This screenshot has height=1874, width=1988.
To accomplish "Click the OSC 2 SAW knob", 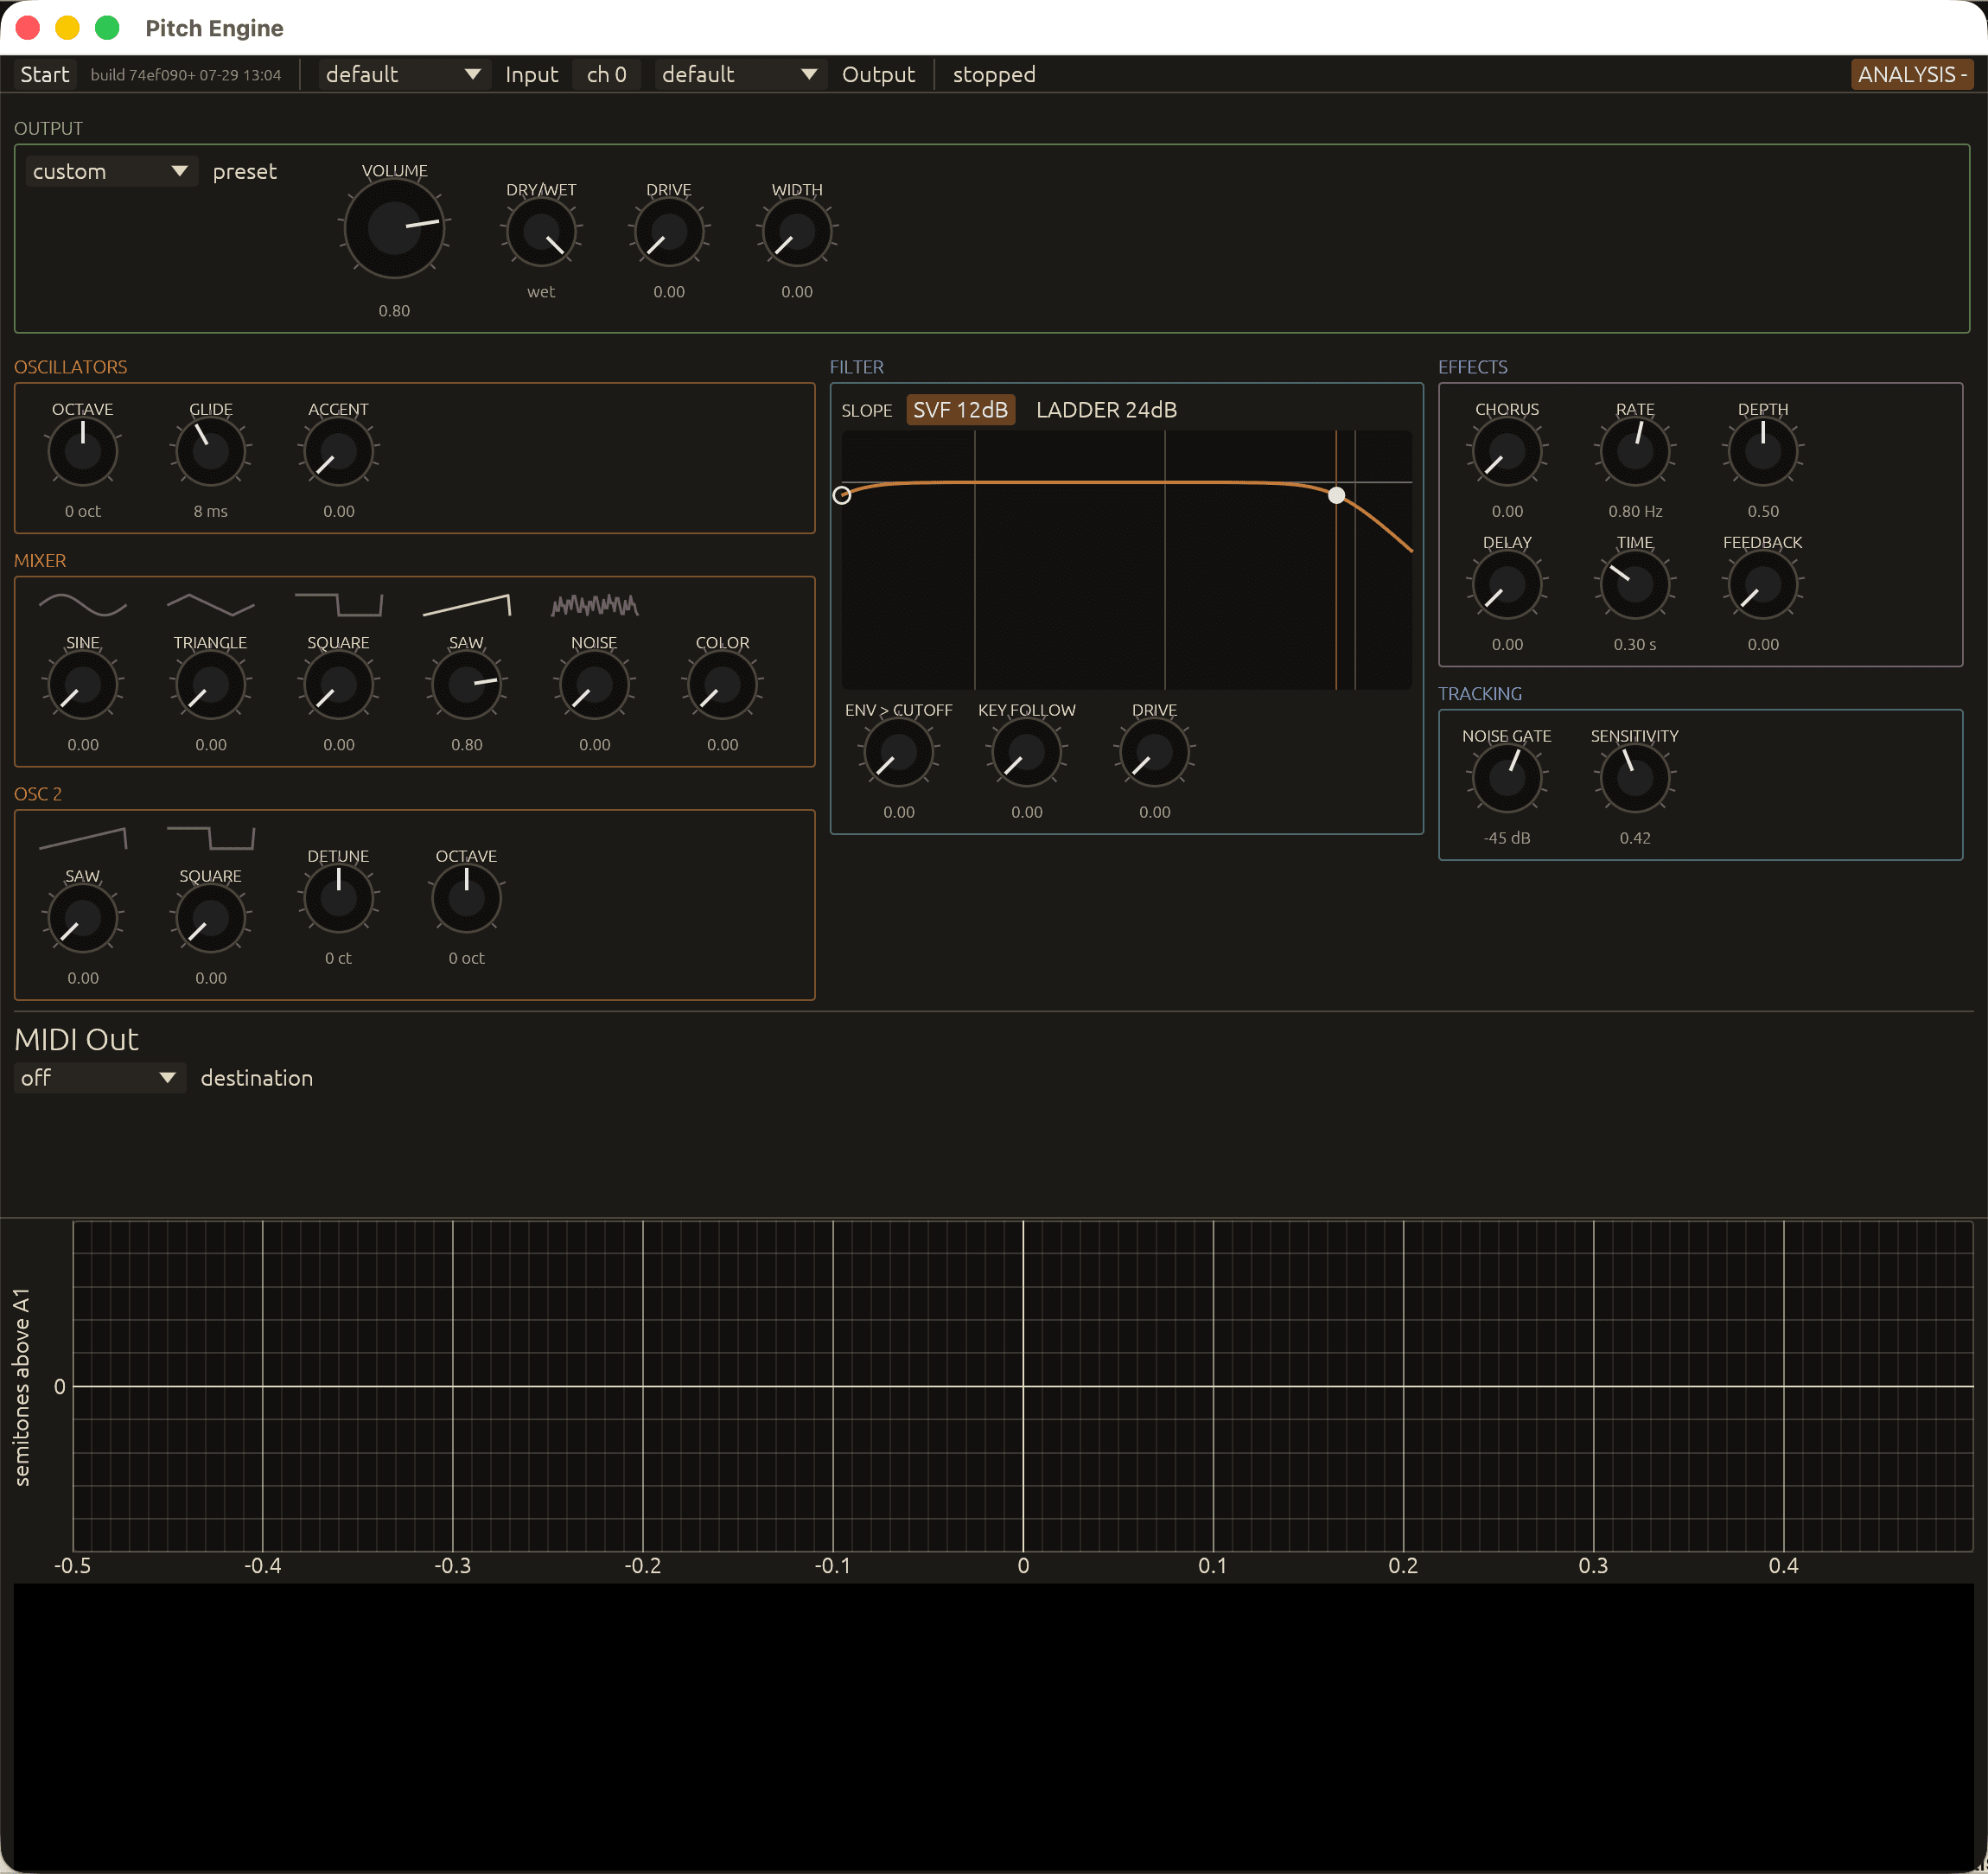I will click(x=83, y=918).
